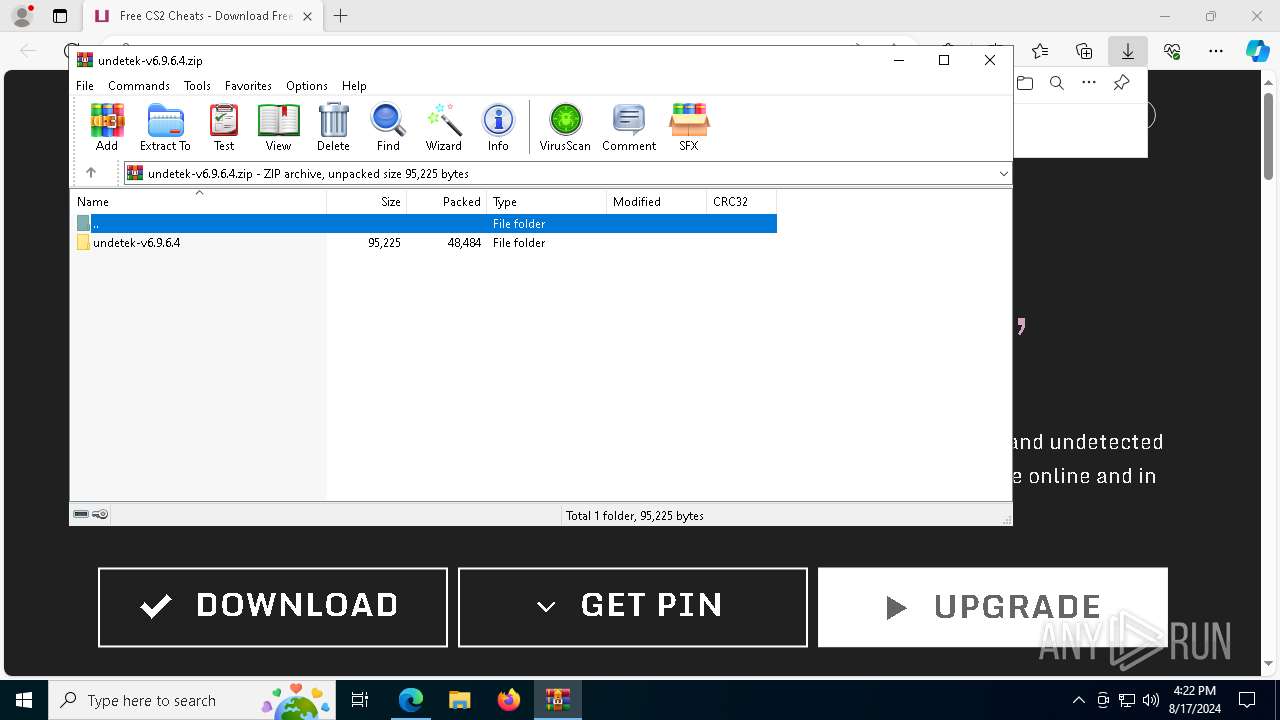Open Edge Downloads toolbar button

tap(1128, 51)
